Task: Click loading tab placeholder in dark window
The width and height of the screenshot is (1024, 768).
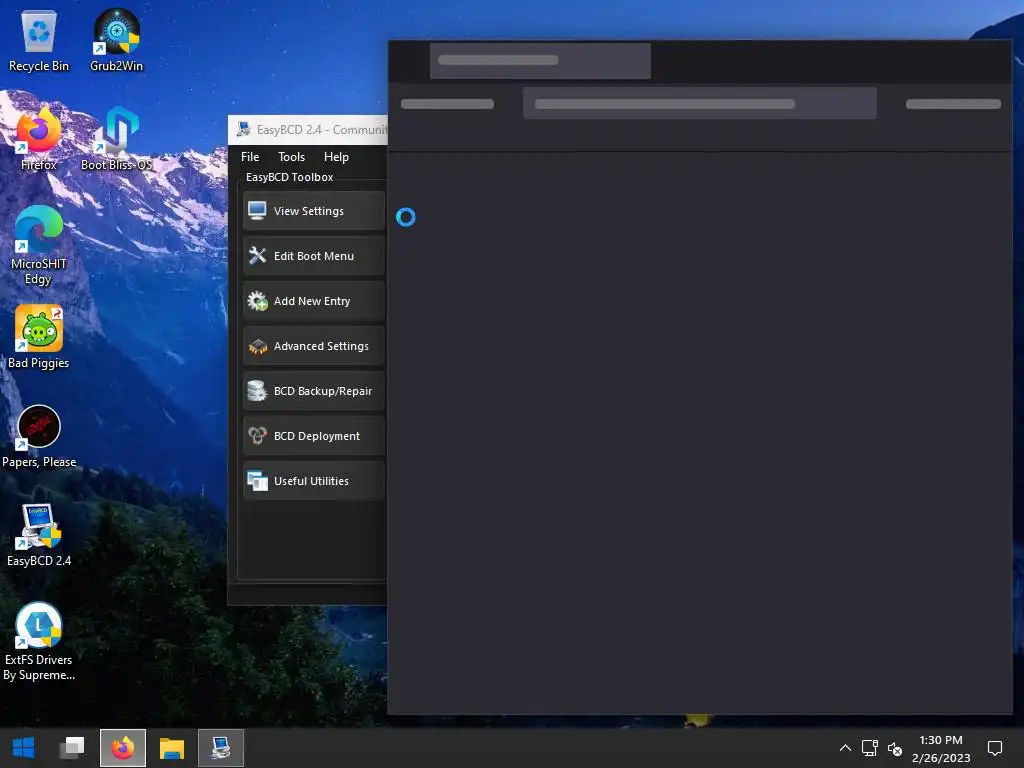Action: pos(540,61)
